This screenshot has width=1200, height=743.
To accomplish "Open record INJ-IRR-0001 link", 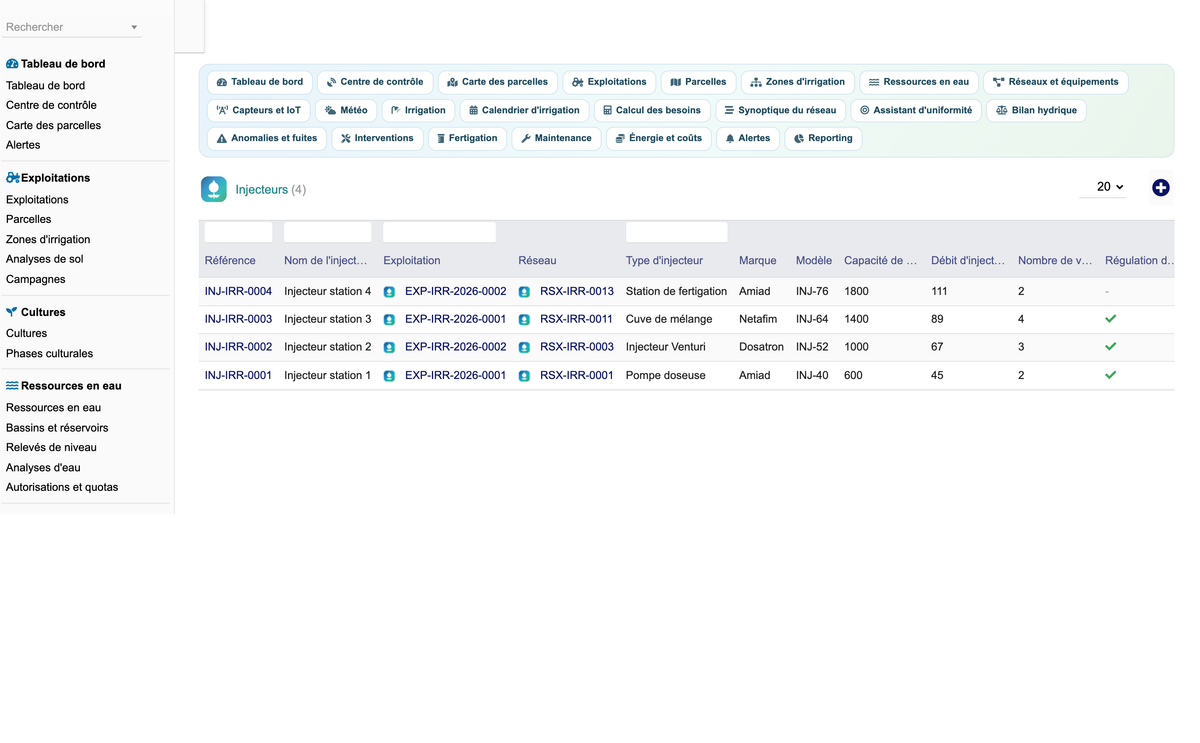I will (x=238, y=376).
